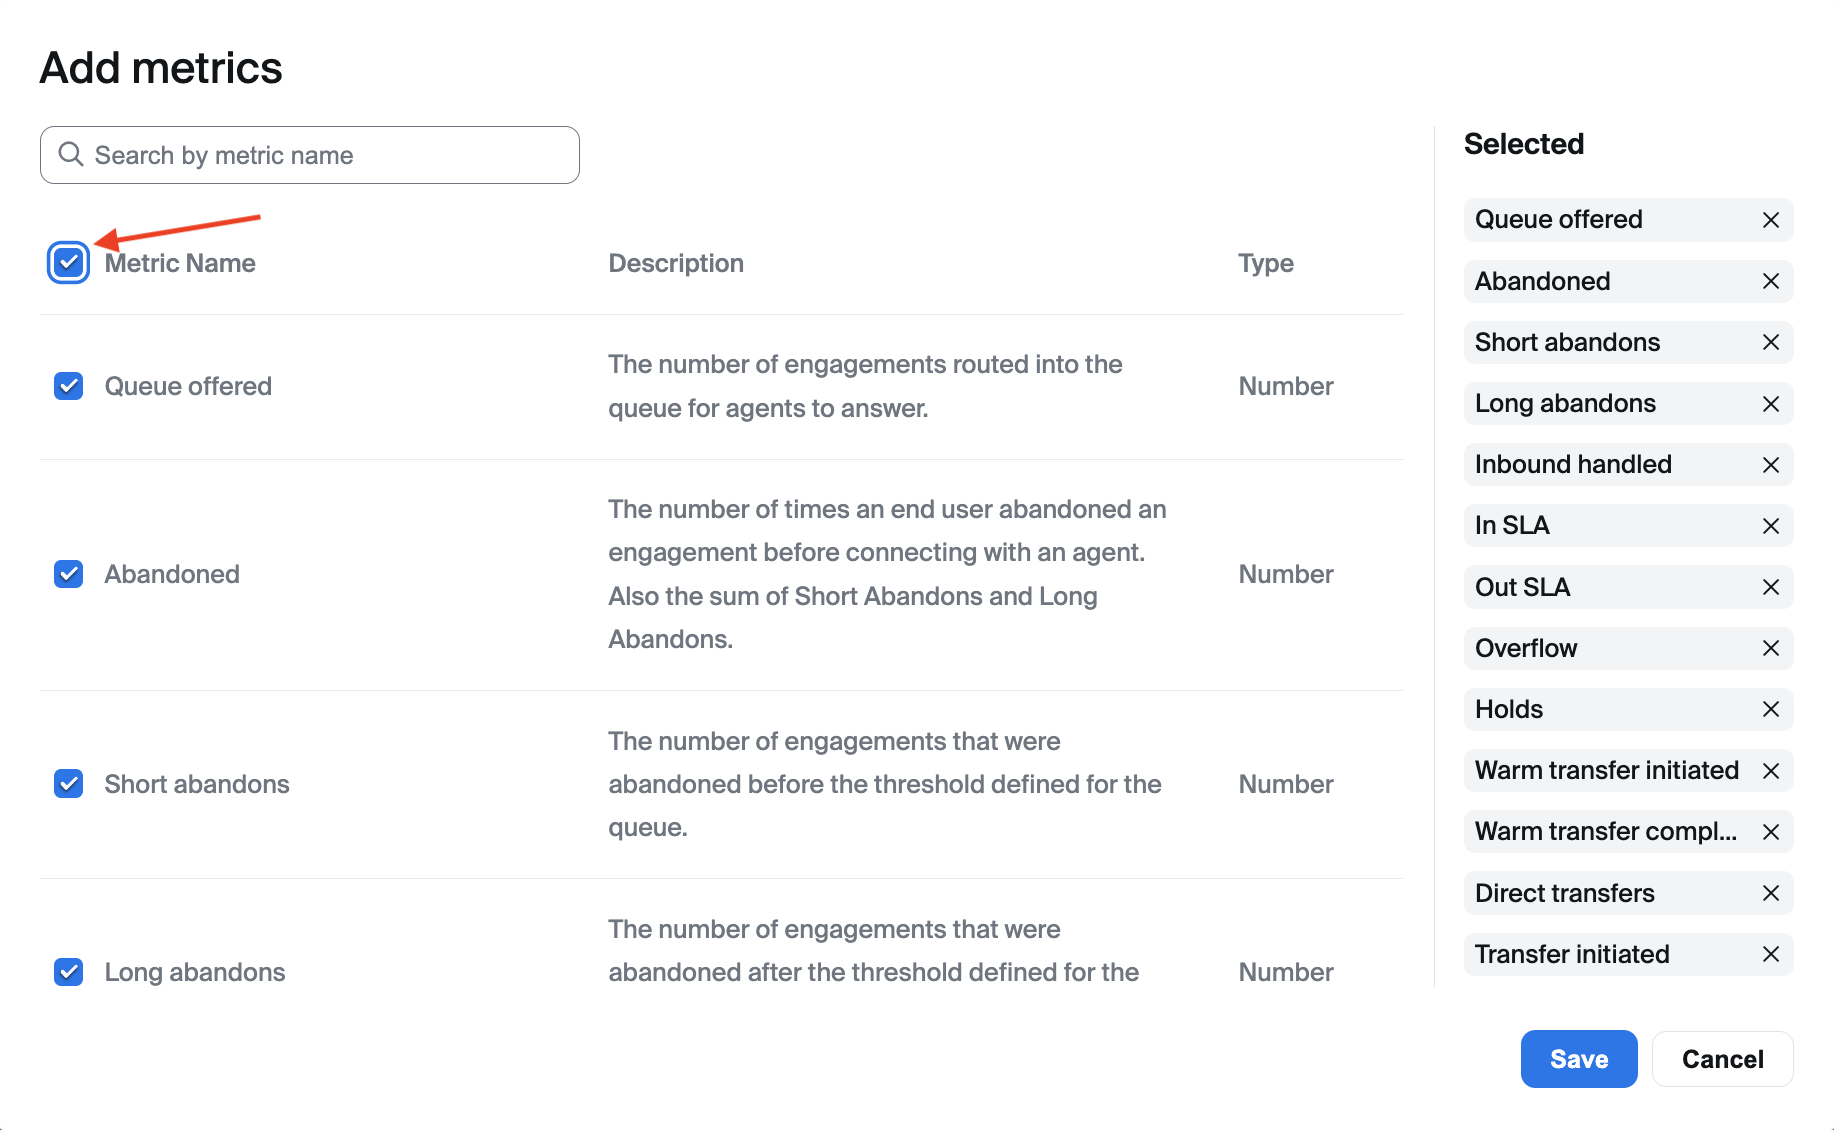Remove Queue offered from Selected list

(x=1770, y=220)
